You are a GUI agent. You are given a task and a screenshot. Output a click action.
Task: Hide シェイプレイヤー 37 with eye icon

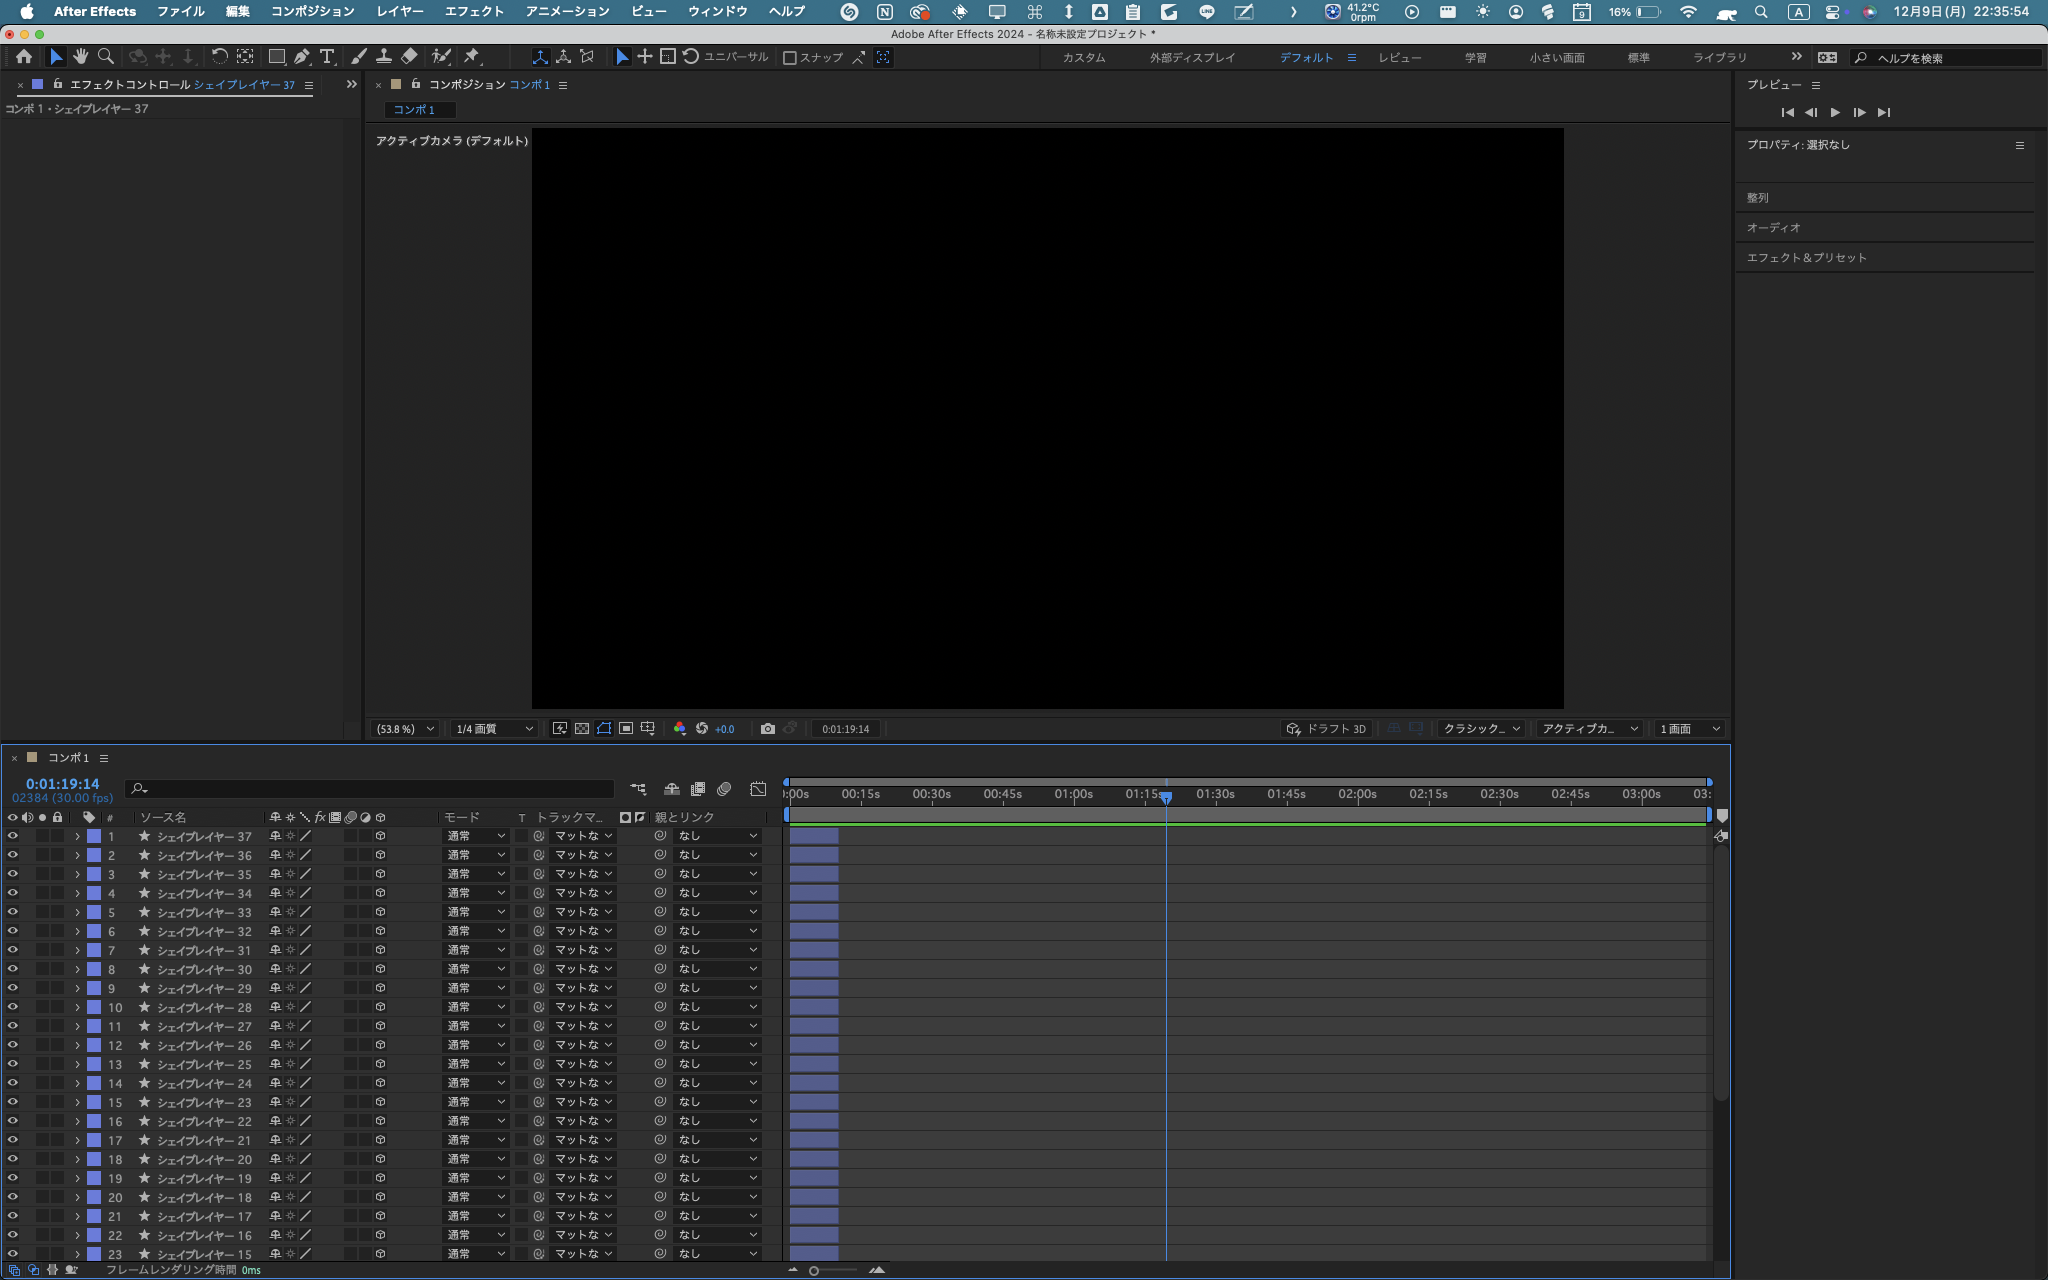pos(12,836)
